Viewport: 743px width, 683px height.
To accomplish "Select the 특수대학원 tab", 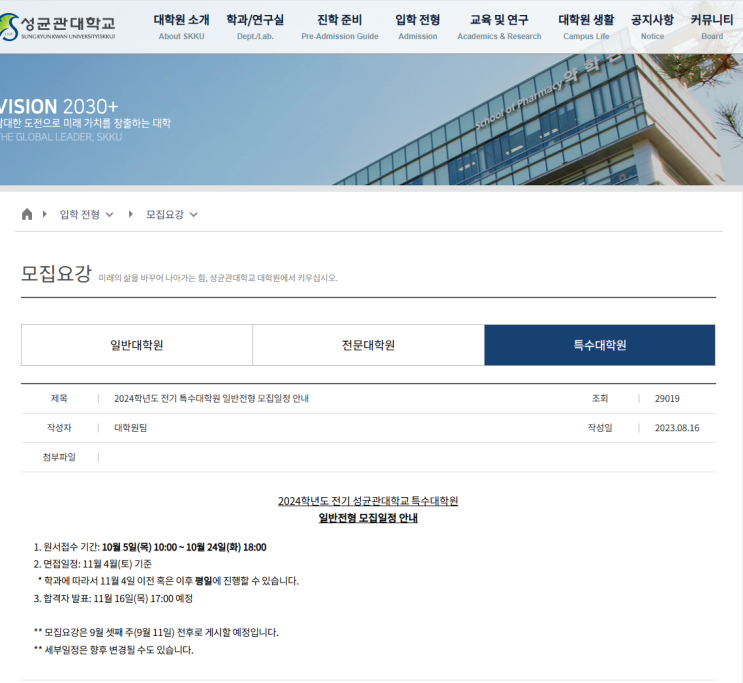I will pyautogui.click(x=599, y=345).
